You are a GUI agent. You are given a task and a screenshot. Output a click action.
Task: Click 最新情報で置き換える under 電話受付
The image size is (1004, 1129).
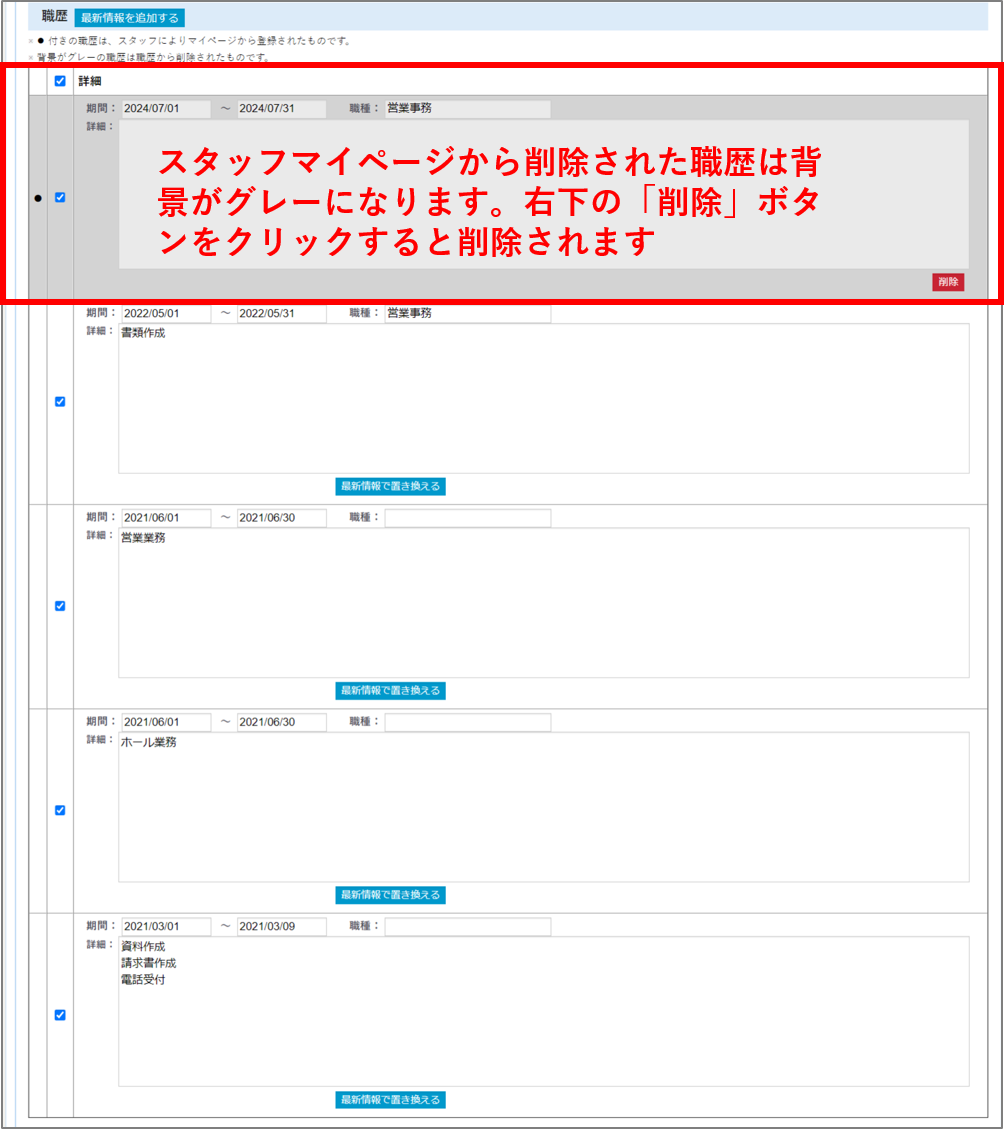[390, 1100]
